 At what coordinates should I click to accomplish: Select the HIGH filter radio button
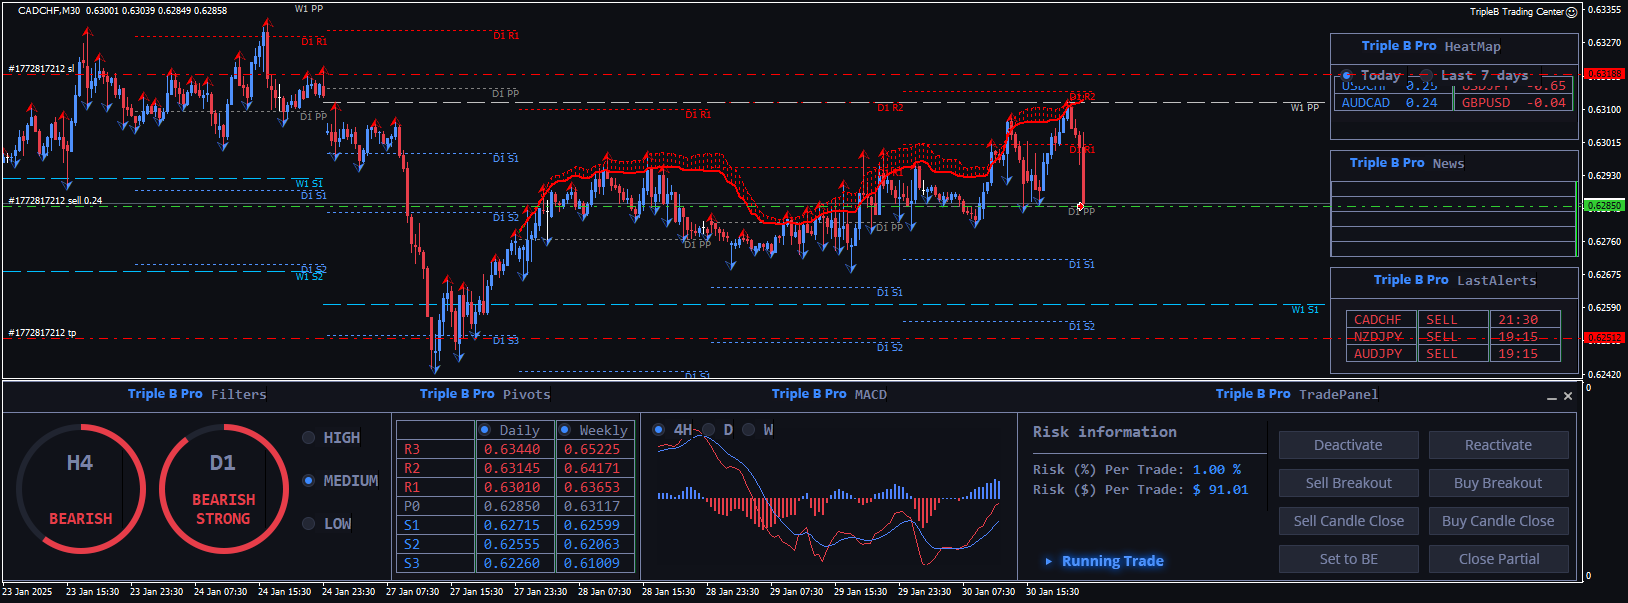(x=309, y=438)
